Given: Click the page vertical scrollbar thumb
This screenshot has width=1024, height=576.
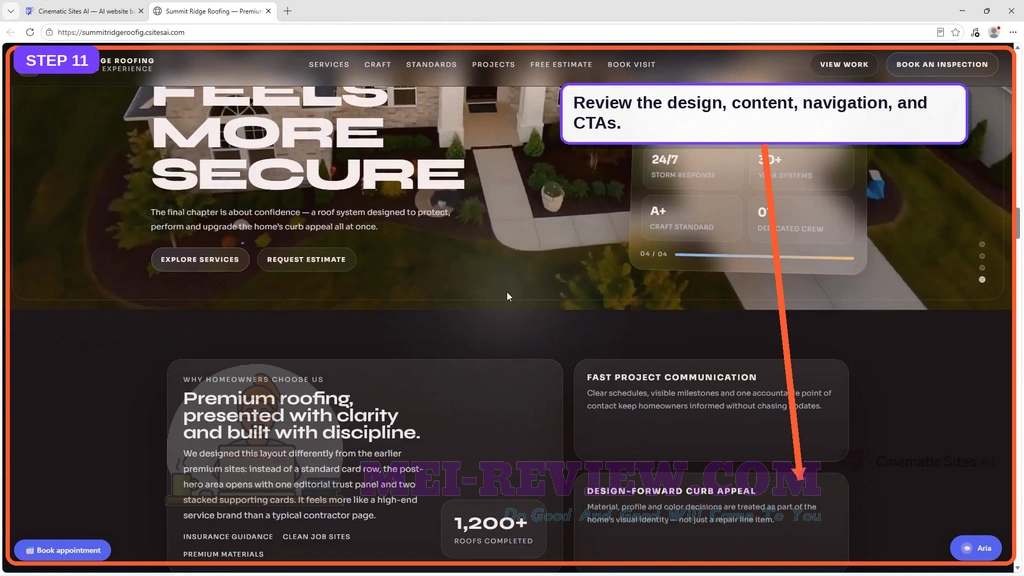Looking at the screenshot, I should [1017, 223].
